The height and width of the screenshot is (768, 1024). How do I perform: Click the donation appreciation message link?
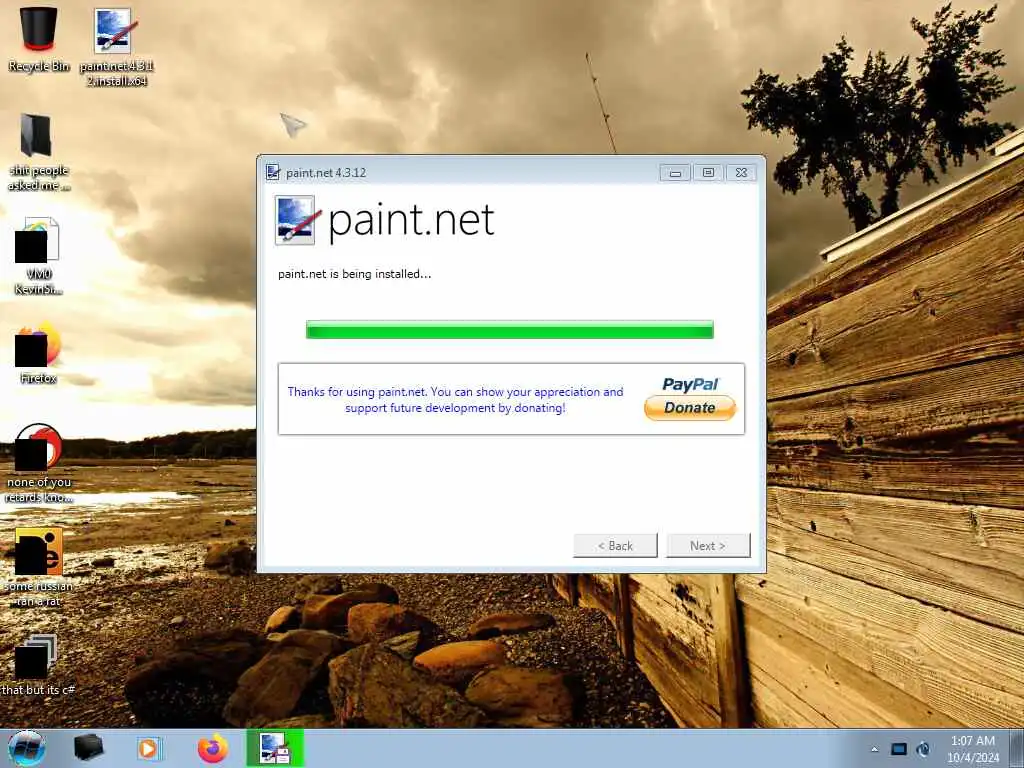[x=455, y=400]
